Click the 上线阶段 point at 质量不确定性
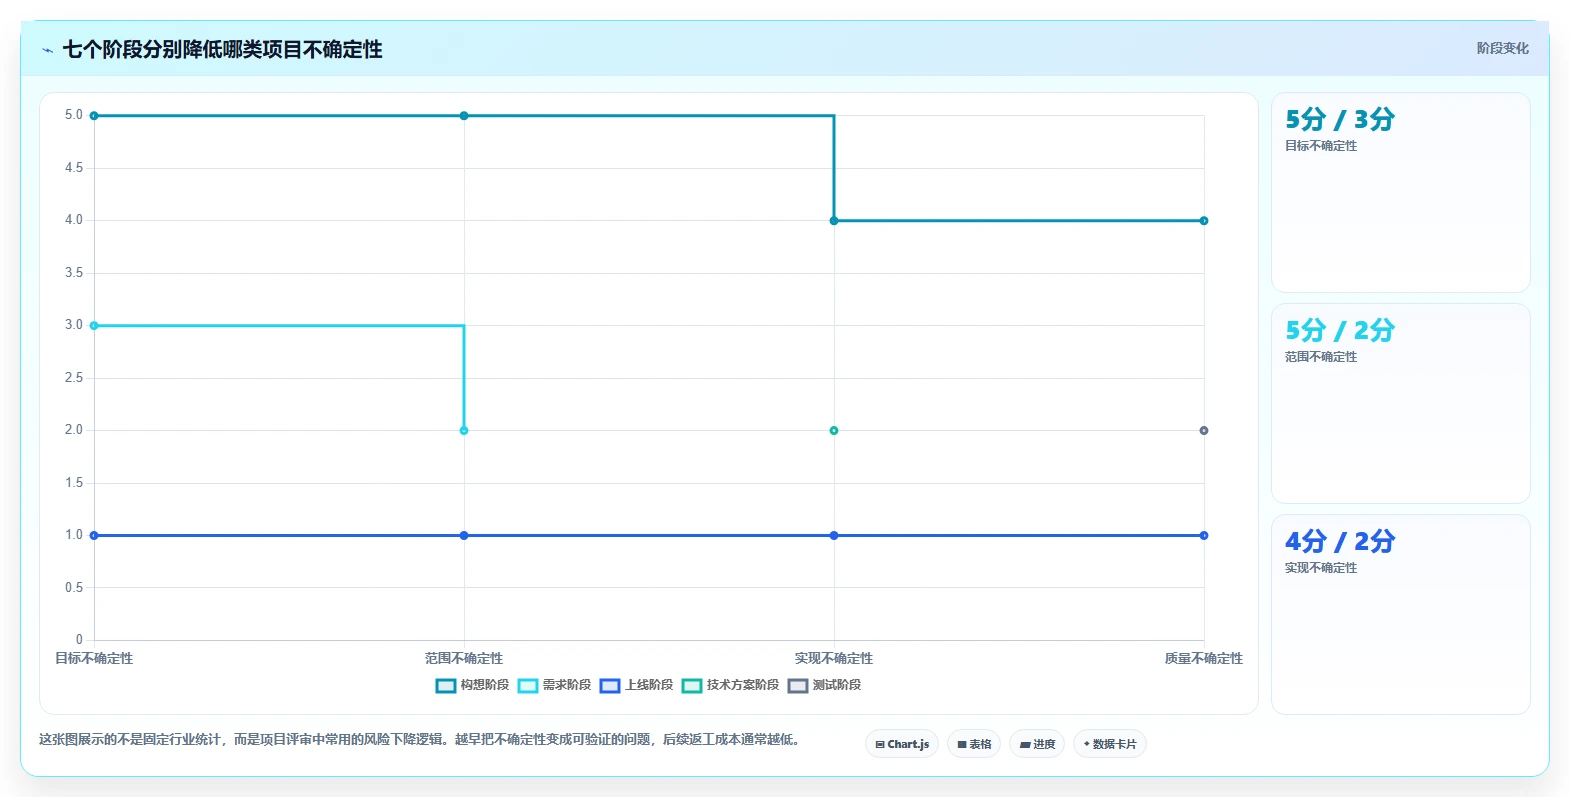The image size is (1570, 797). coord(1204,535)
